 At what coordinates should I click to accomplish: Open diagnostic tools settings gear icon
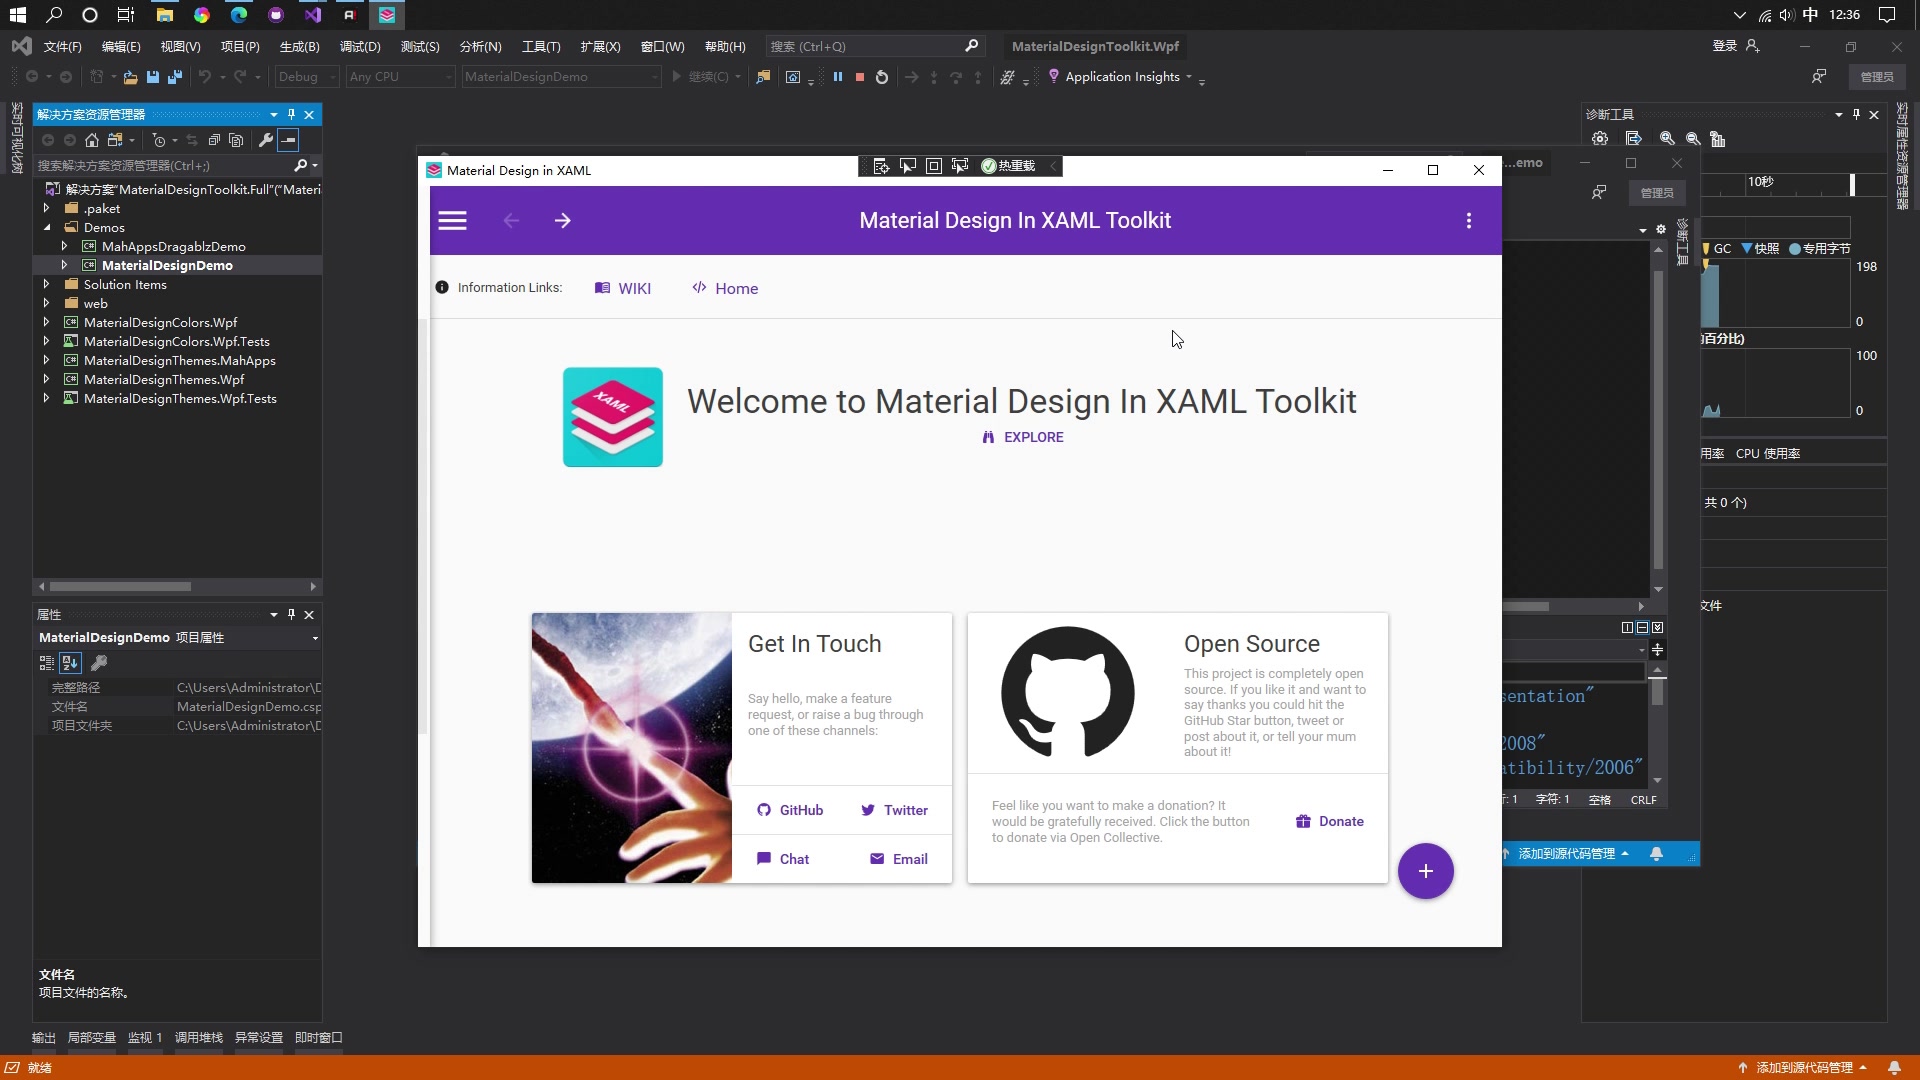(x=1600, y=139)
